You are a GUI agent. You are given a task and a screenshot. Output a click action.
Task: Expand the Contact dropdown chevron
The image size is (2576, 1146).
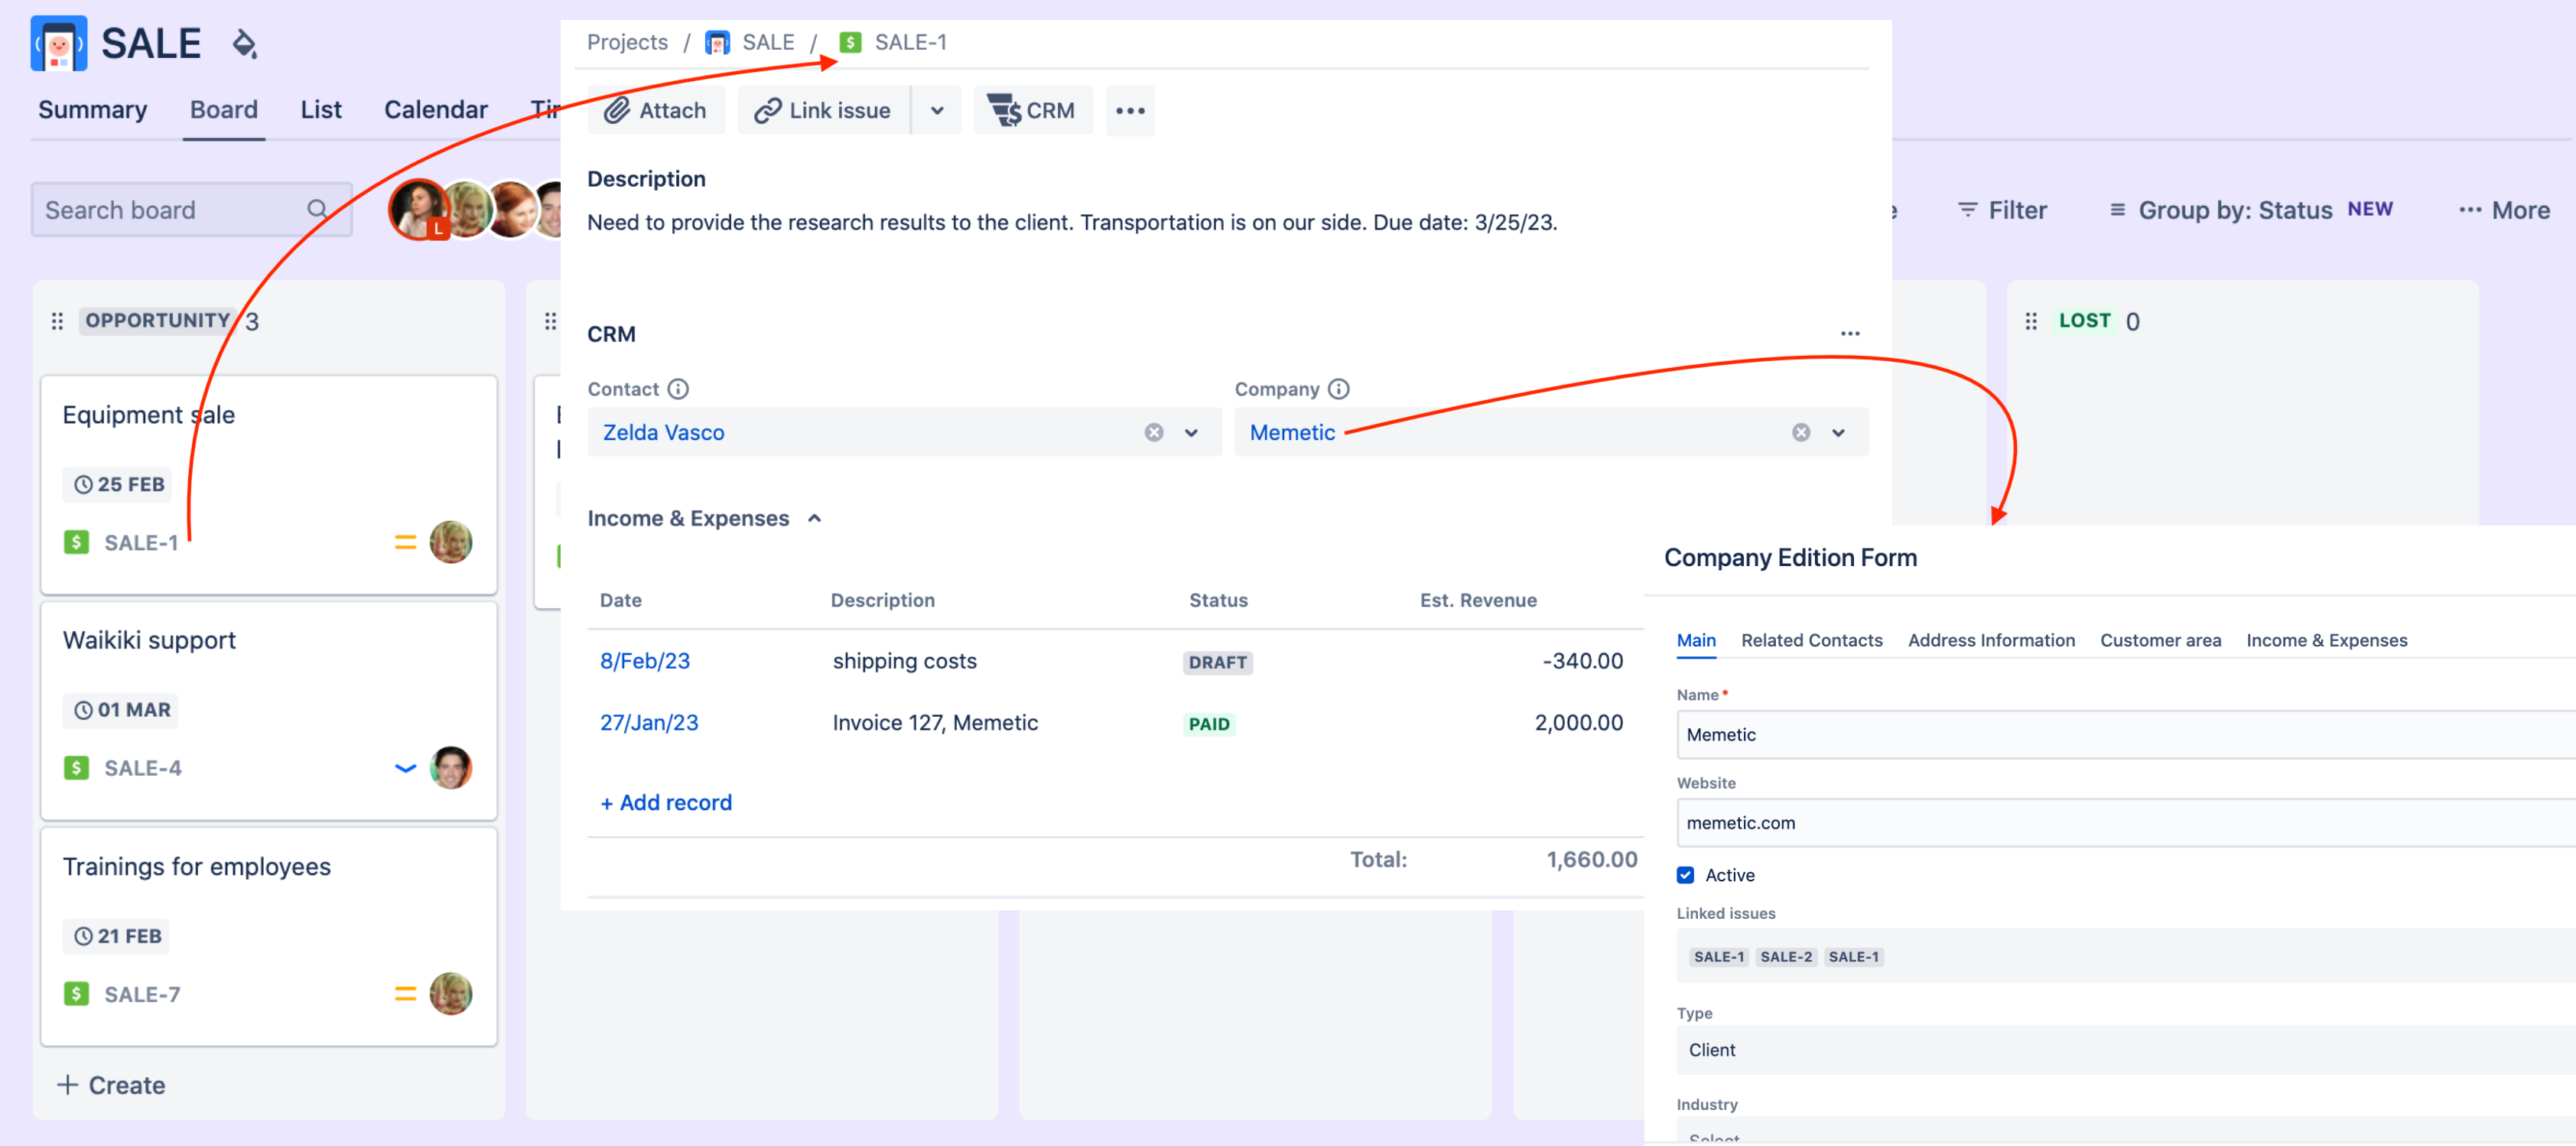pos(1191,432)
